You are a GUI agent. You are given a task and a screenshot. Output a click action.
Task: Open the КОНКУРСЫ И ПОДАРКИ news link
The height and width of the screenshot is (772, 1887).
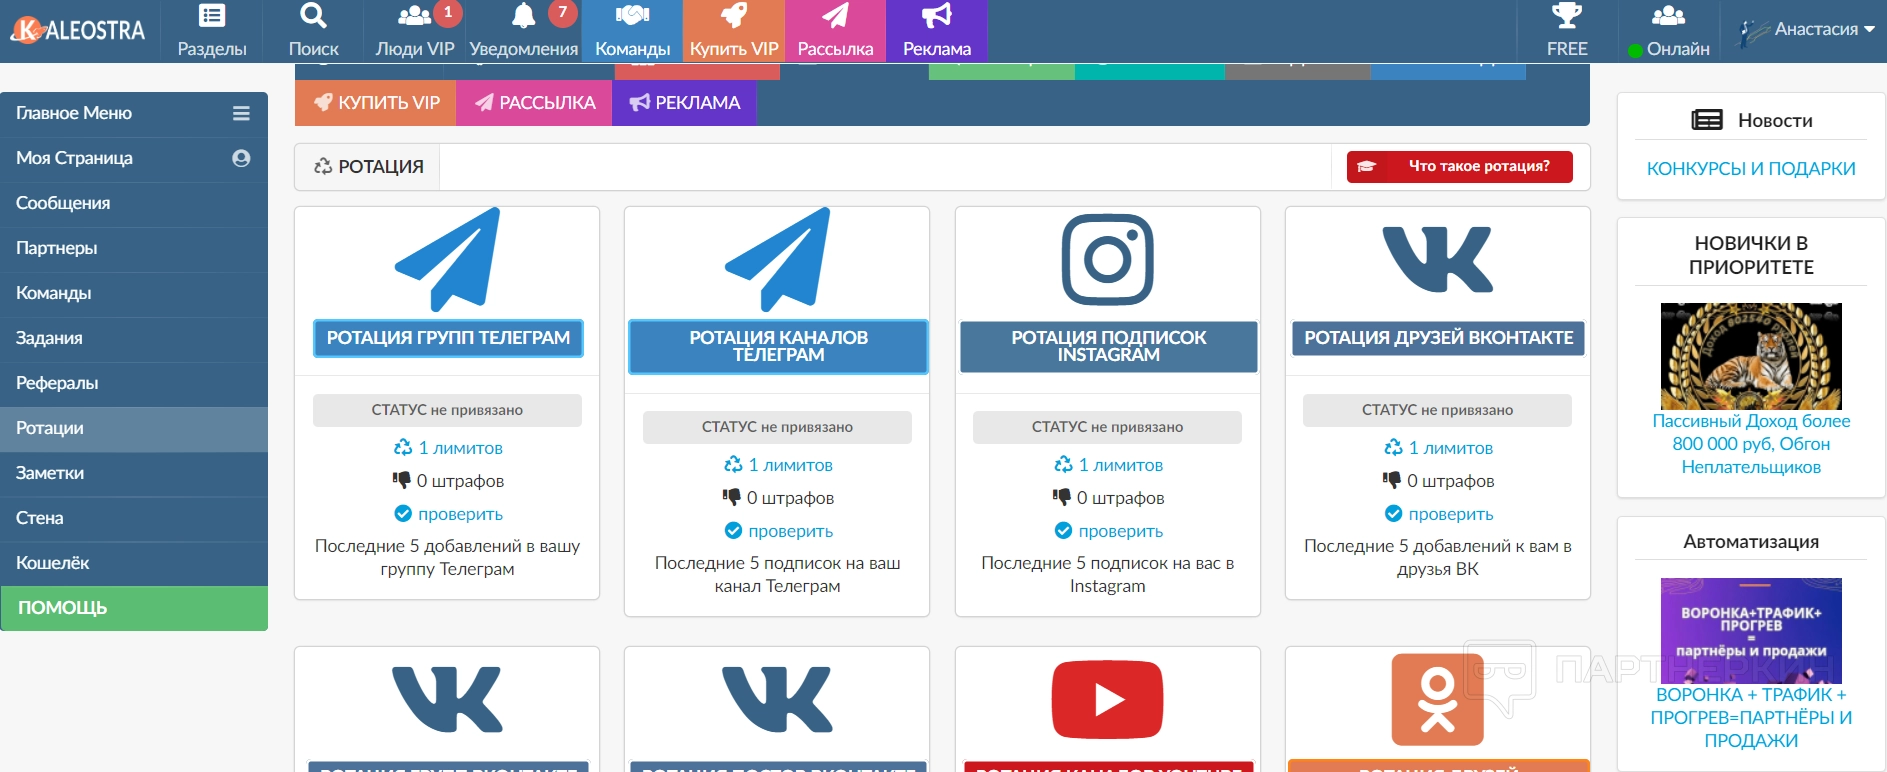(1751, 169)
